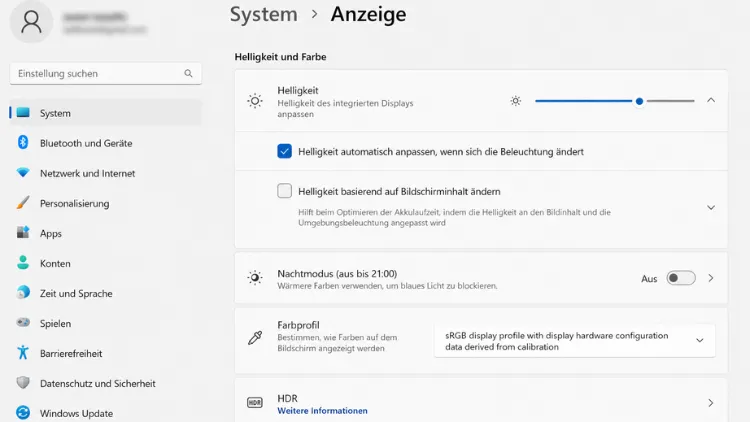The width and height of the screenshot is (750, 422).
Task: Turn on the Nachtmodus toggle
Action: pos(681,278)
